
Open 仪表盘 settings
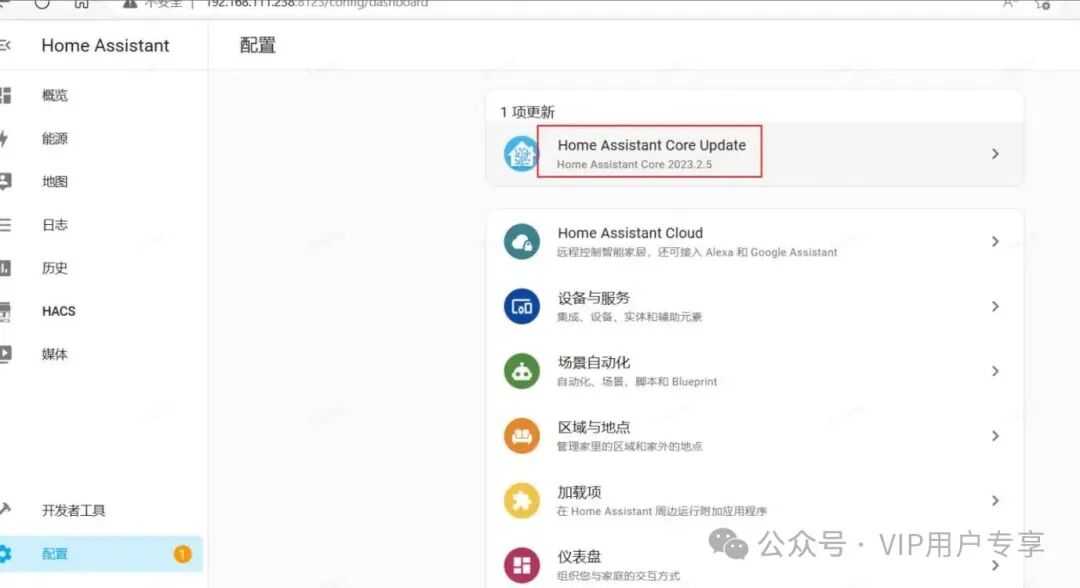click(754, 563)
